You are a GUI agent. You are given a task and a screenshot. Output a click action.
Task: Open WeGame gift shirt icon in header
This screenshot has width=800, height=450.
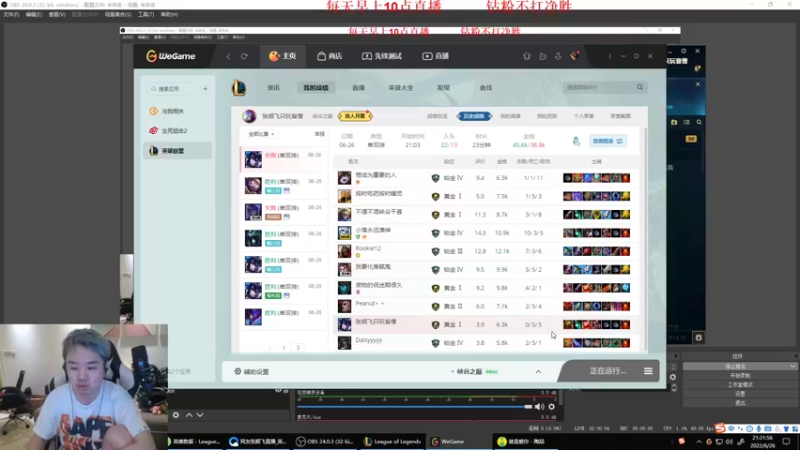coord(527,56)
